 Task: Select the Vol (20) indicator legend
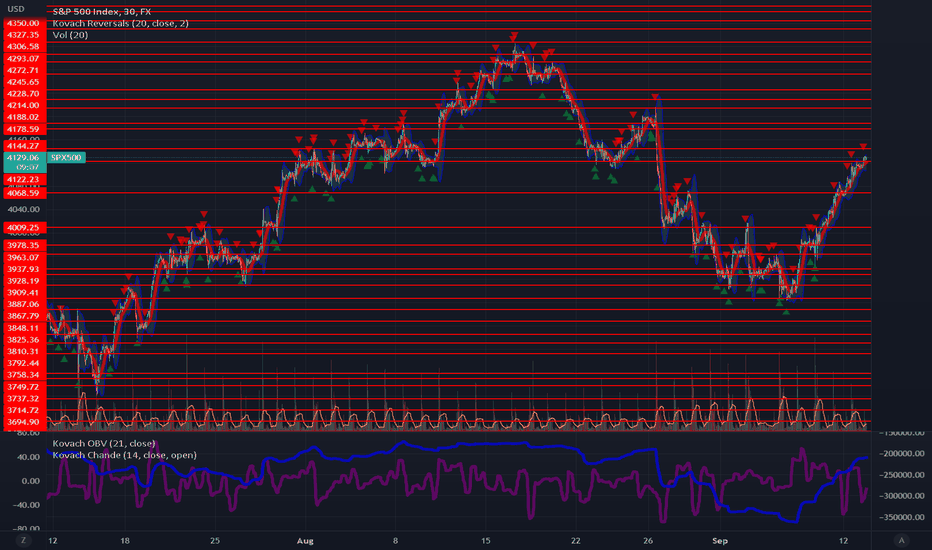70,35
